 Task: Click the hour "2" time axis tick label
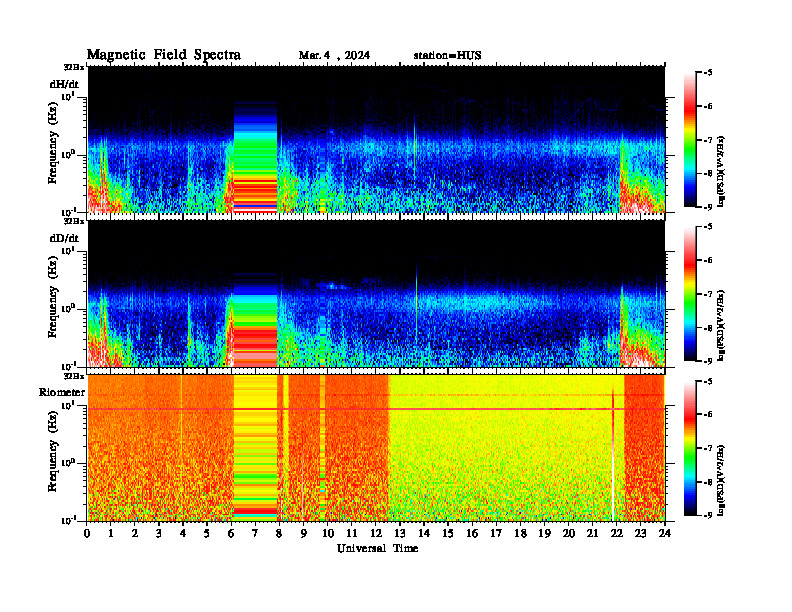(135, 533)
